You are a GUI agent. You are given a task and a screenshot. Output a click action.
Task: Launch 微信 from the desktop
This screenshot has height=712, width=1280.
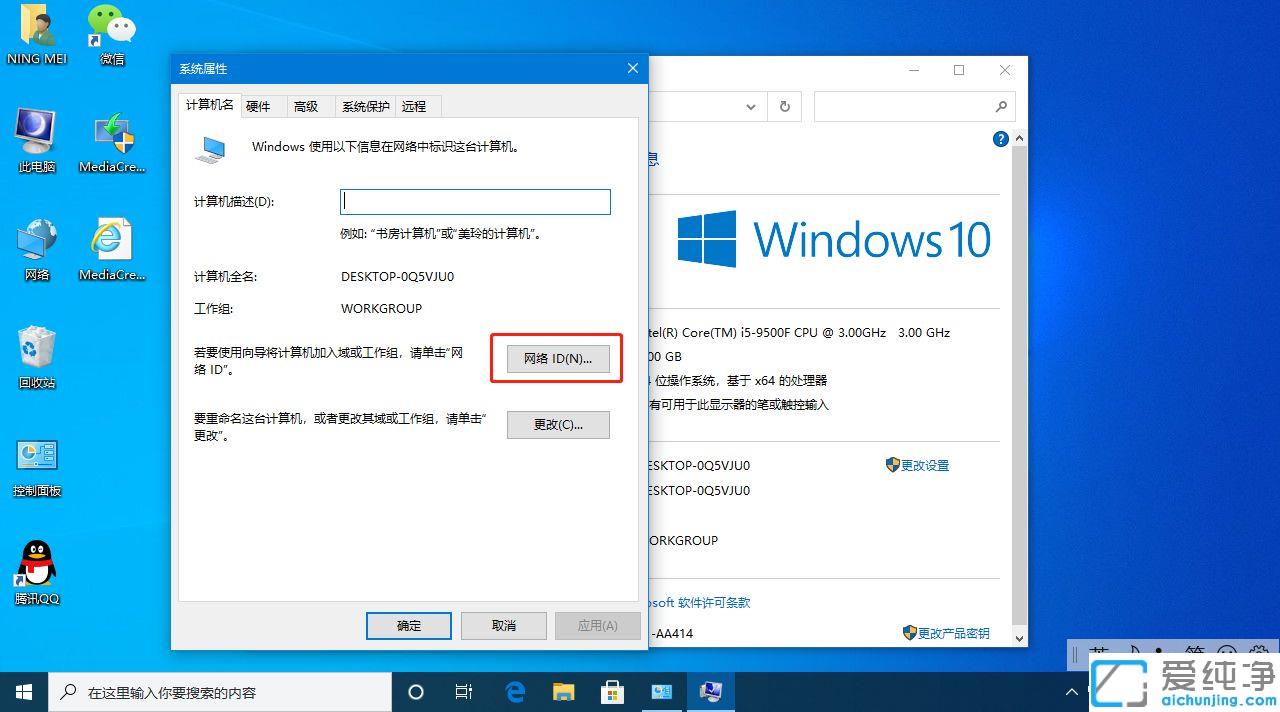[x=110, y=30]
